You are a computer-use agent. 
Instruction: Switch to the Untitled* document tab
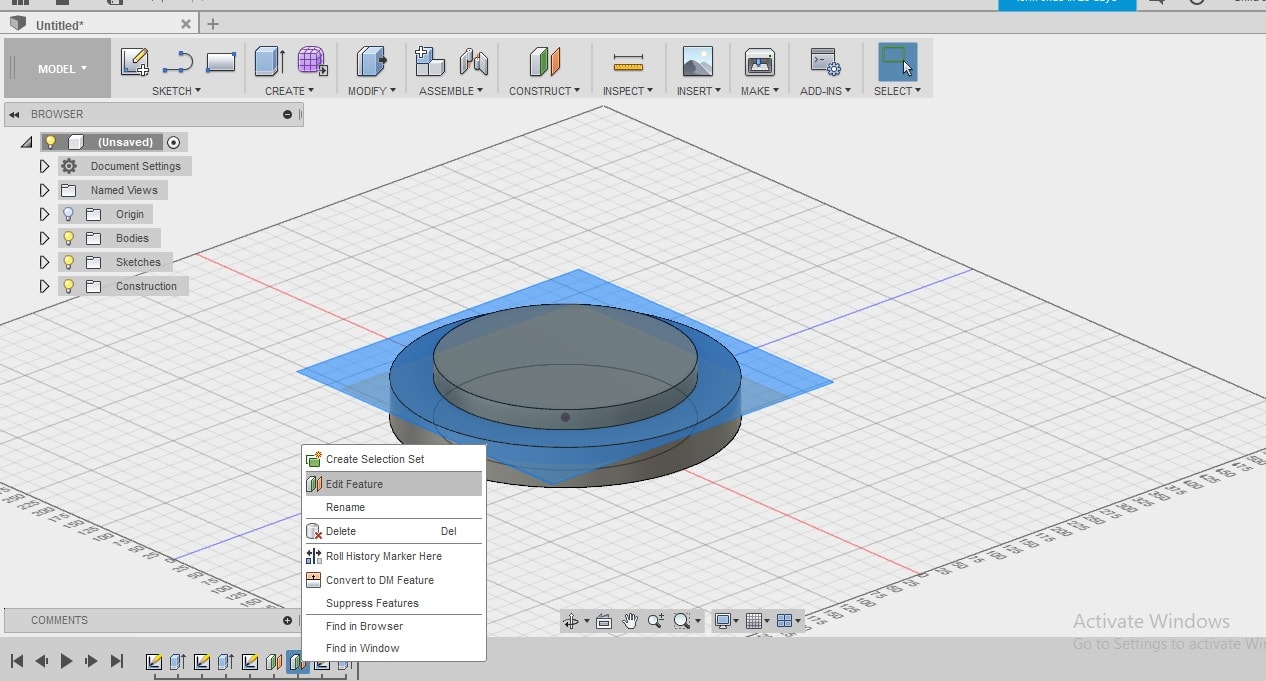[98, 25]
